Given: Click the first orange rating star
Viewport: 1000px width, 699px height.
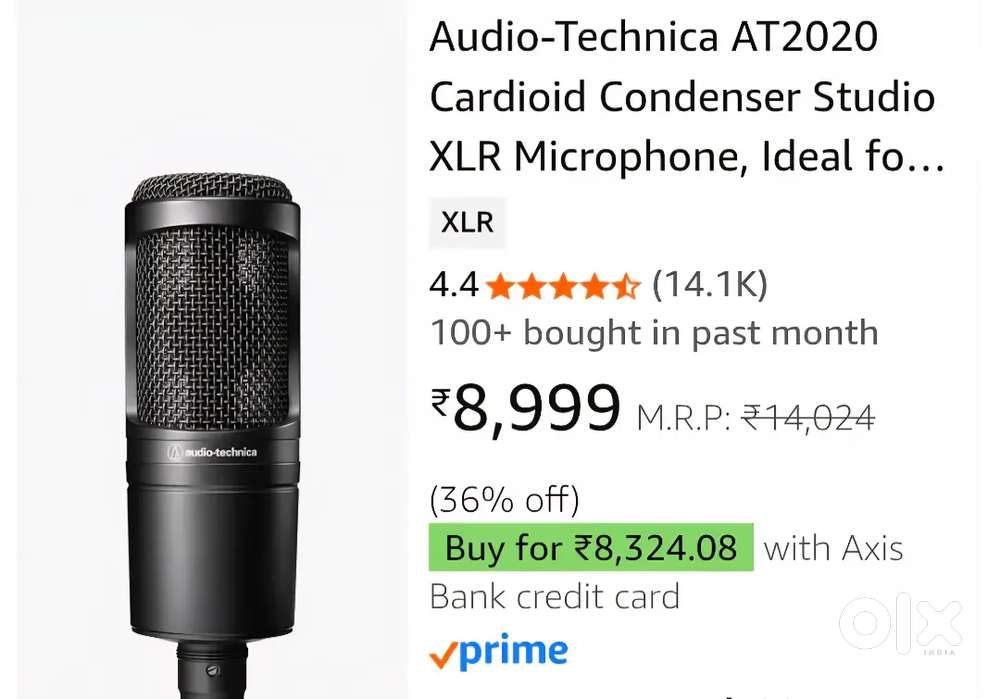Looking at the screenshot, I should pos(500,285).
